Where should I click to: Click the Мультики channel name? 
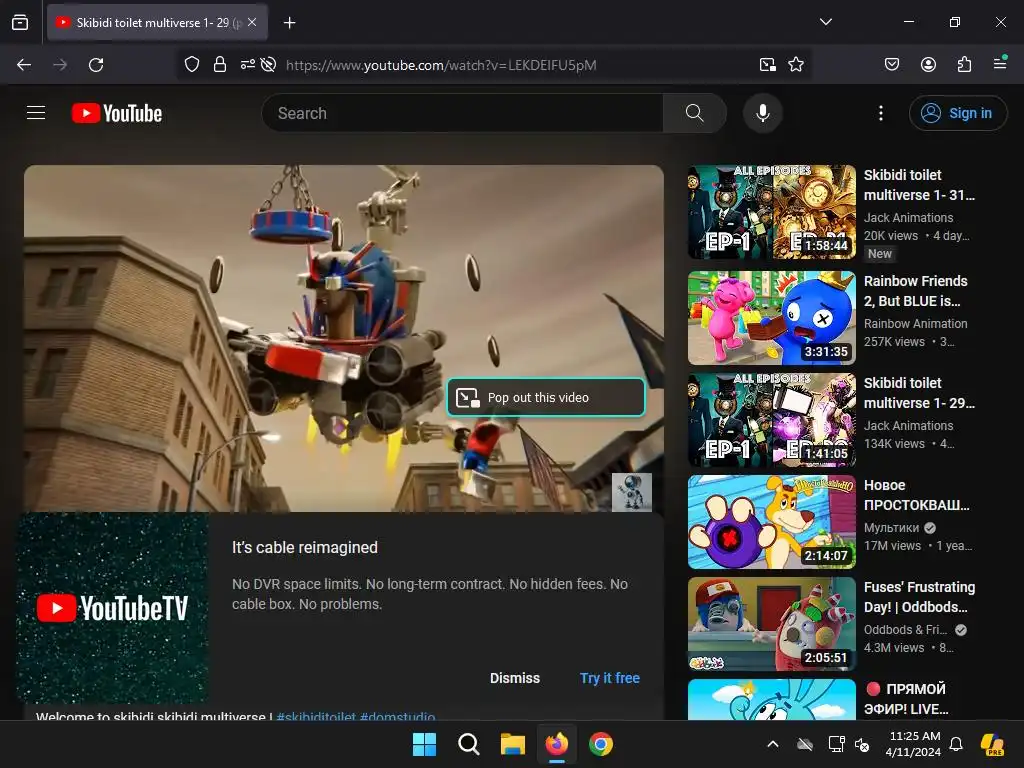[891, 528]
